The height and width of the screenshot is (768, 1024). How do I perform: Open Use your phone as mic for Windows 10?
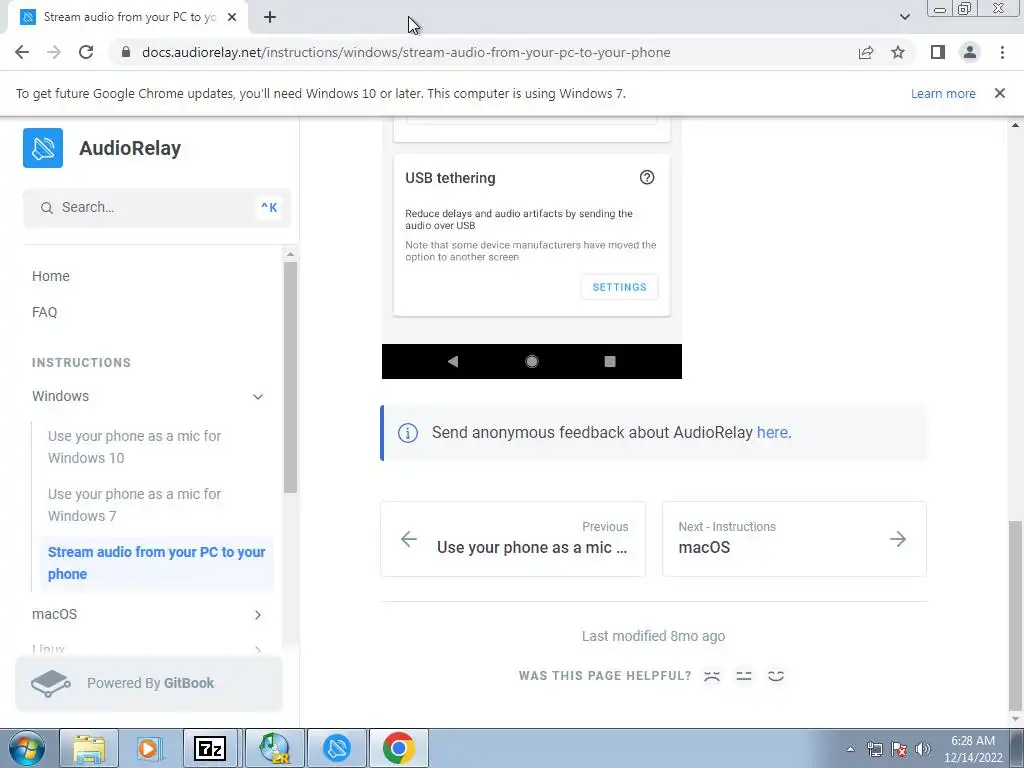point(135,447)
